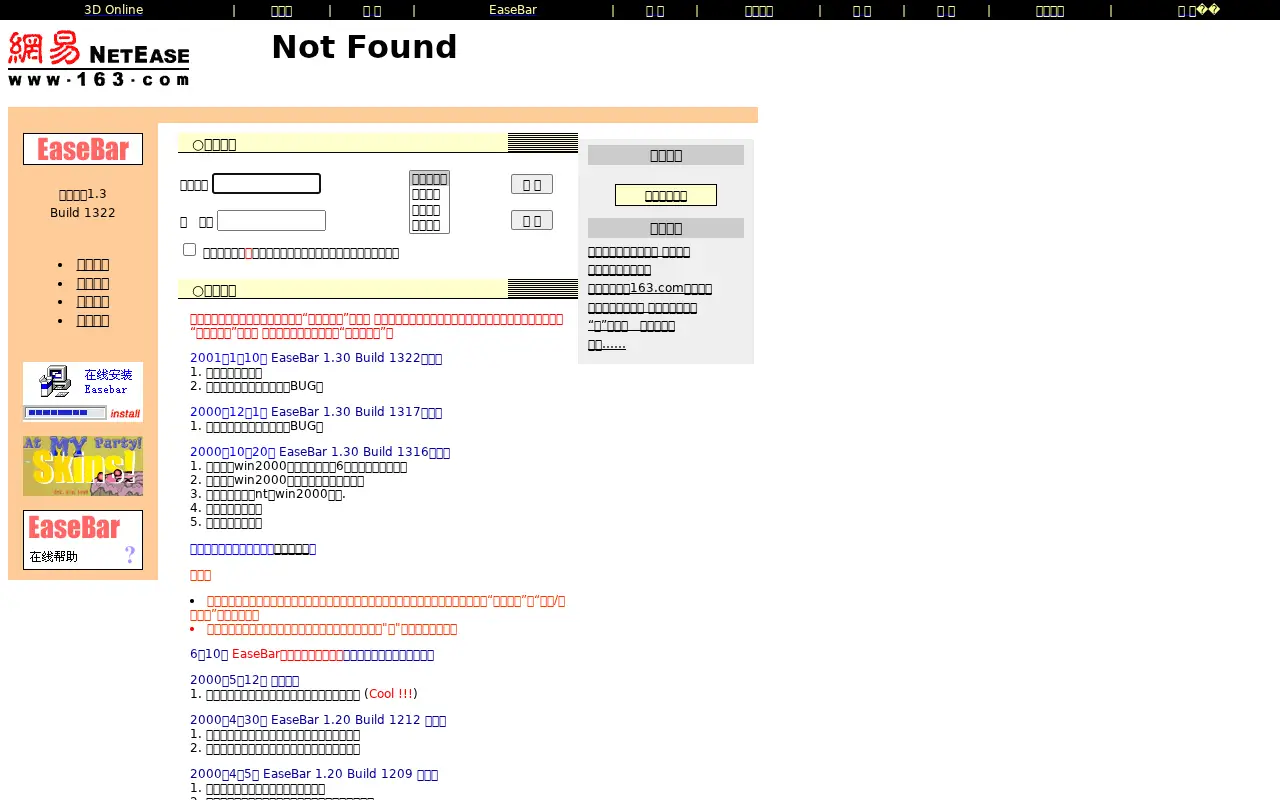1280x800 pixels.
Task: Click the EaseBar 1.20 Build 1212 release heading
Action: [x=318, y=720]
